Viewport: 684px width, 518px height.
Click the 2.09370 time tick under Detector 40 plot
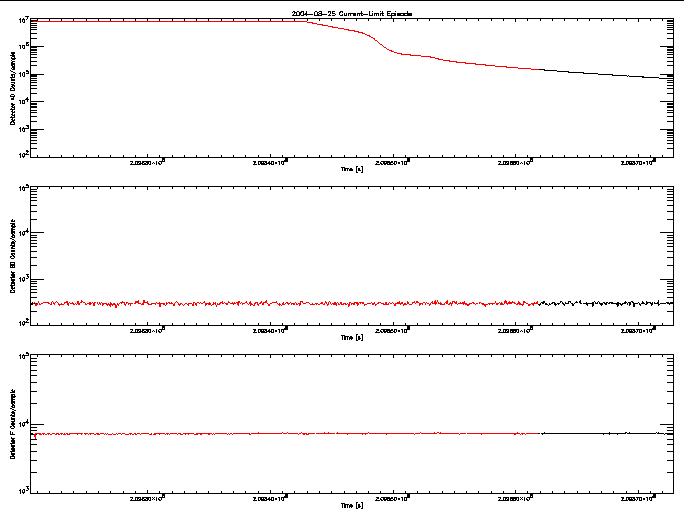pos(639,162)
